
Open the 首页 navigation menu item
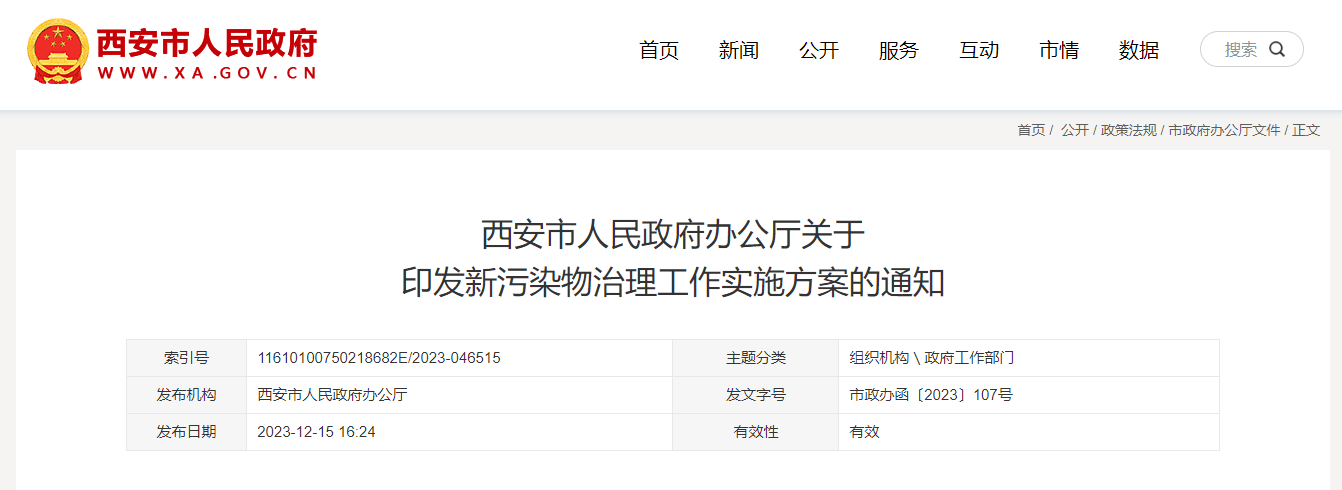(659, 50)
